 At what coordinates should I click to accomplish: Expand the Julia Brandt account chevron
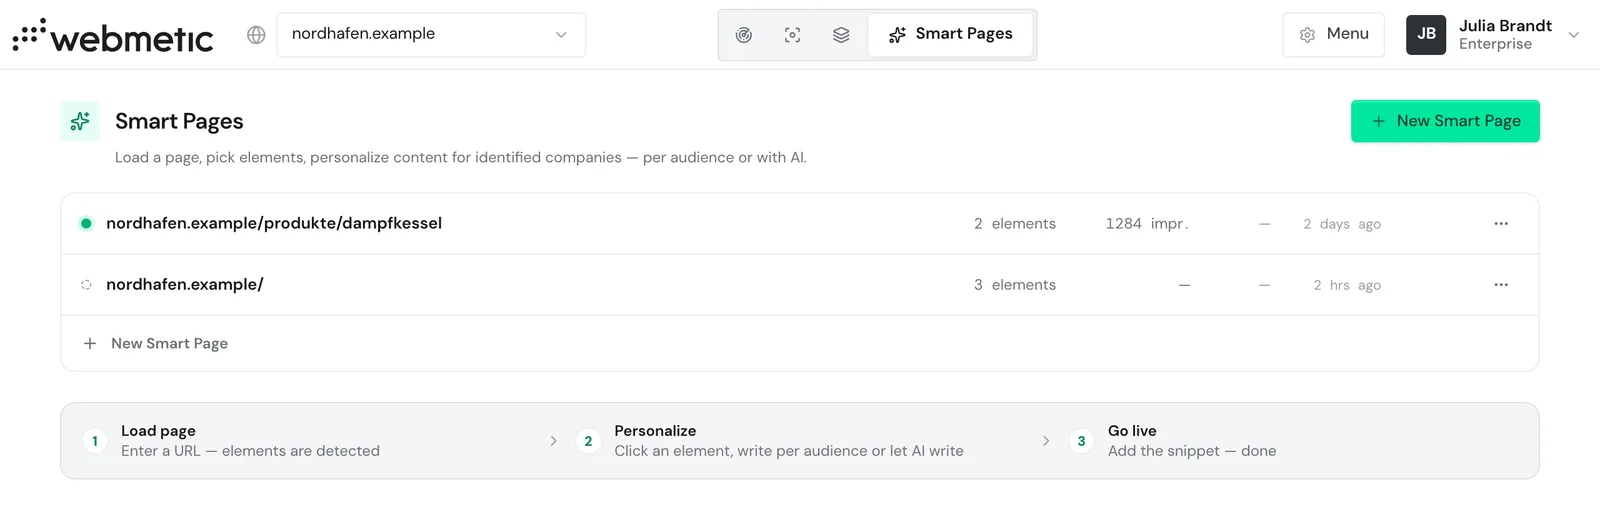[x=1573, y=35]
